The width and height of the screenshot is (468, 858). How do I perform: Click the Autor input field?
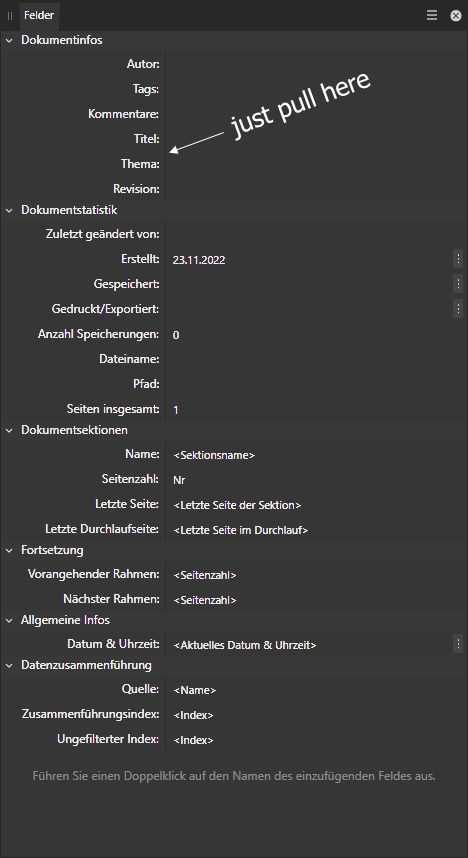pos(315,65)
